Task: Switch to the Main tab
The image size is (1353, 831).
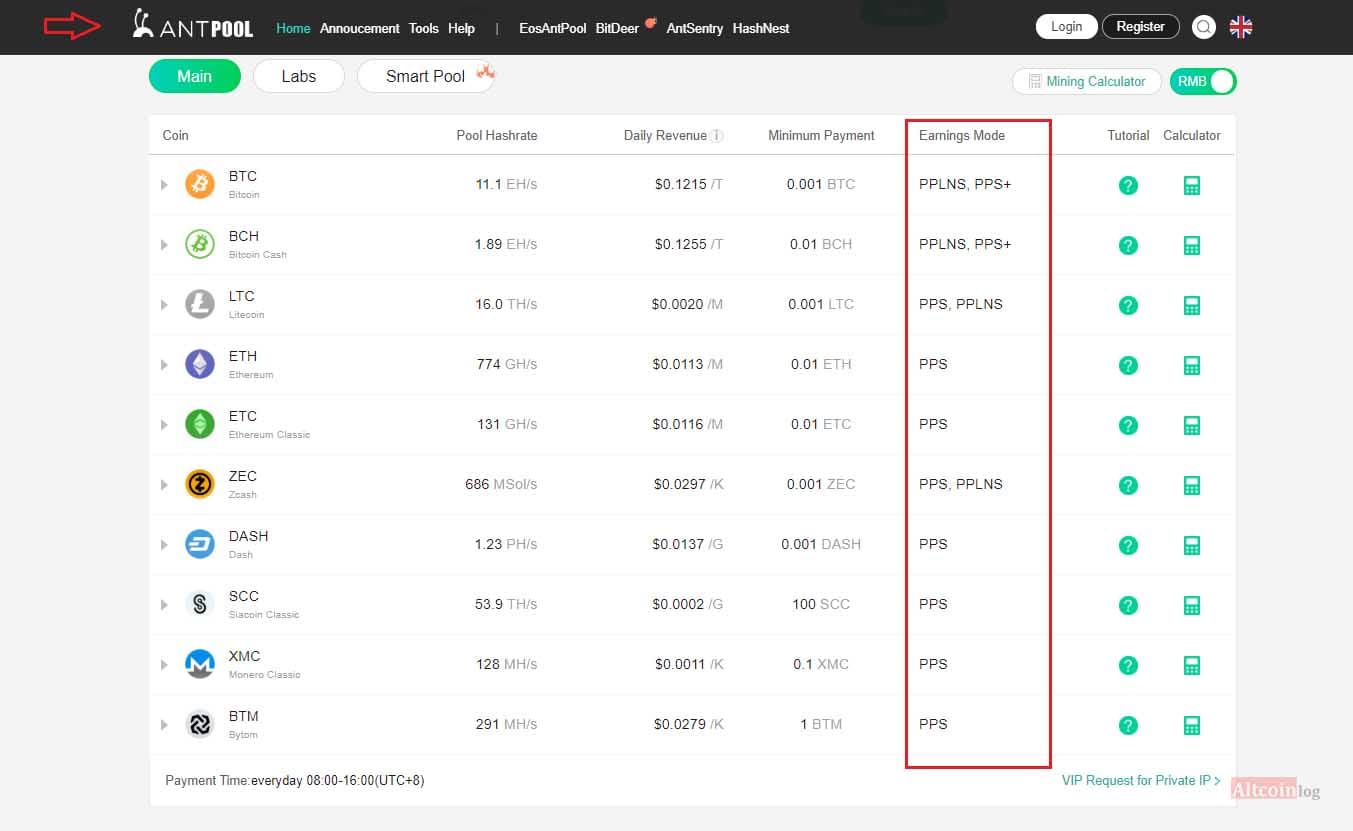Action: click(195, 76)
